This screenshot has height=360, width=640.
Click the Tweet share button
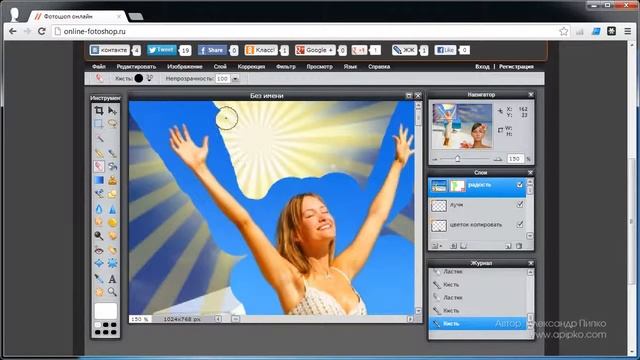162,50
